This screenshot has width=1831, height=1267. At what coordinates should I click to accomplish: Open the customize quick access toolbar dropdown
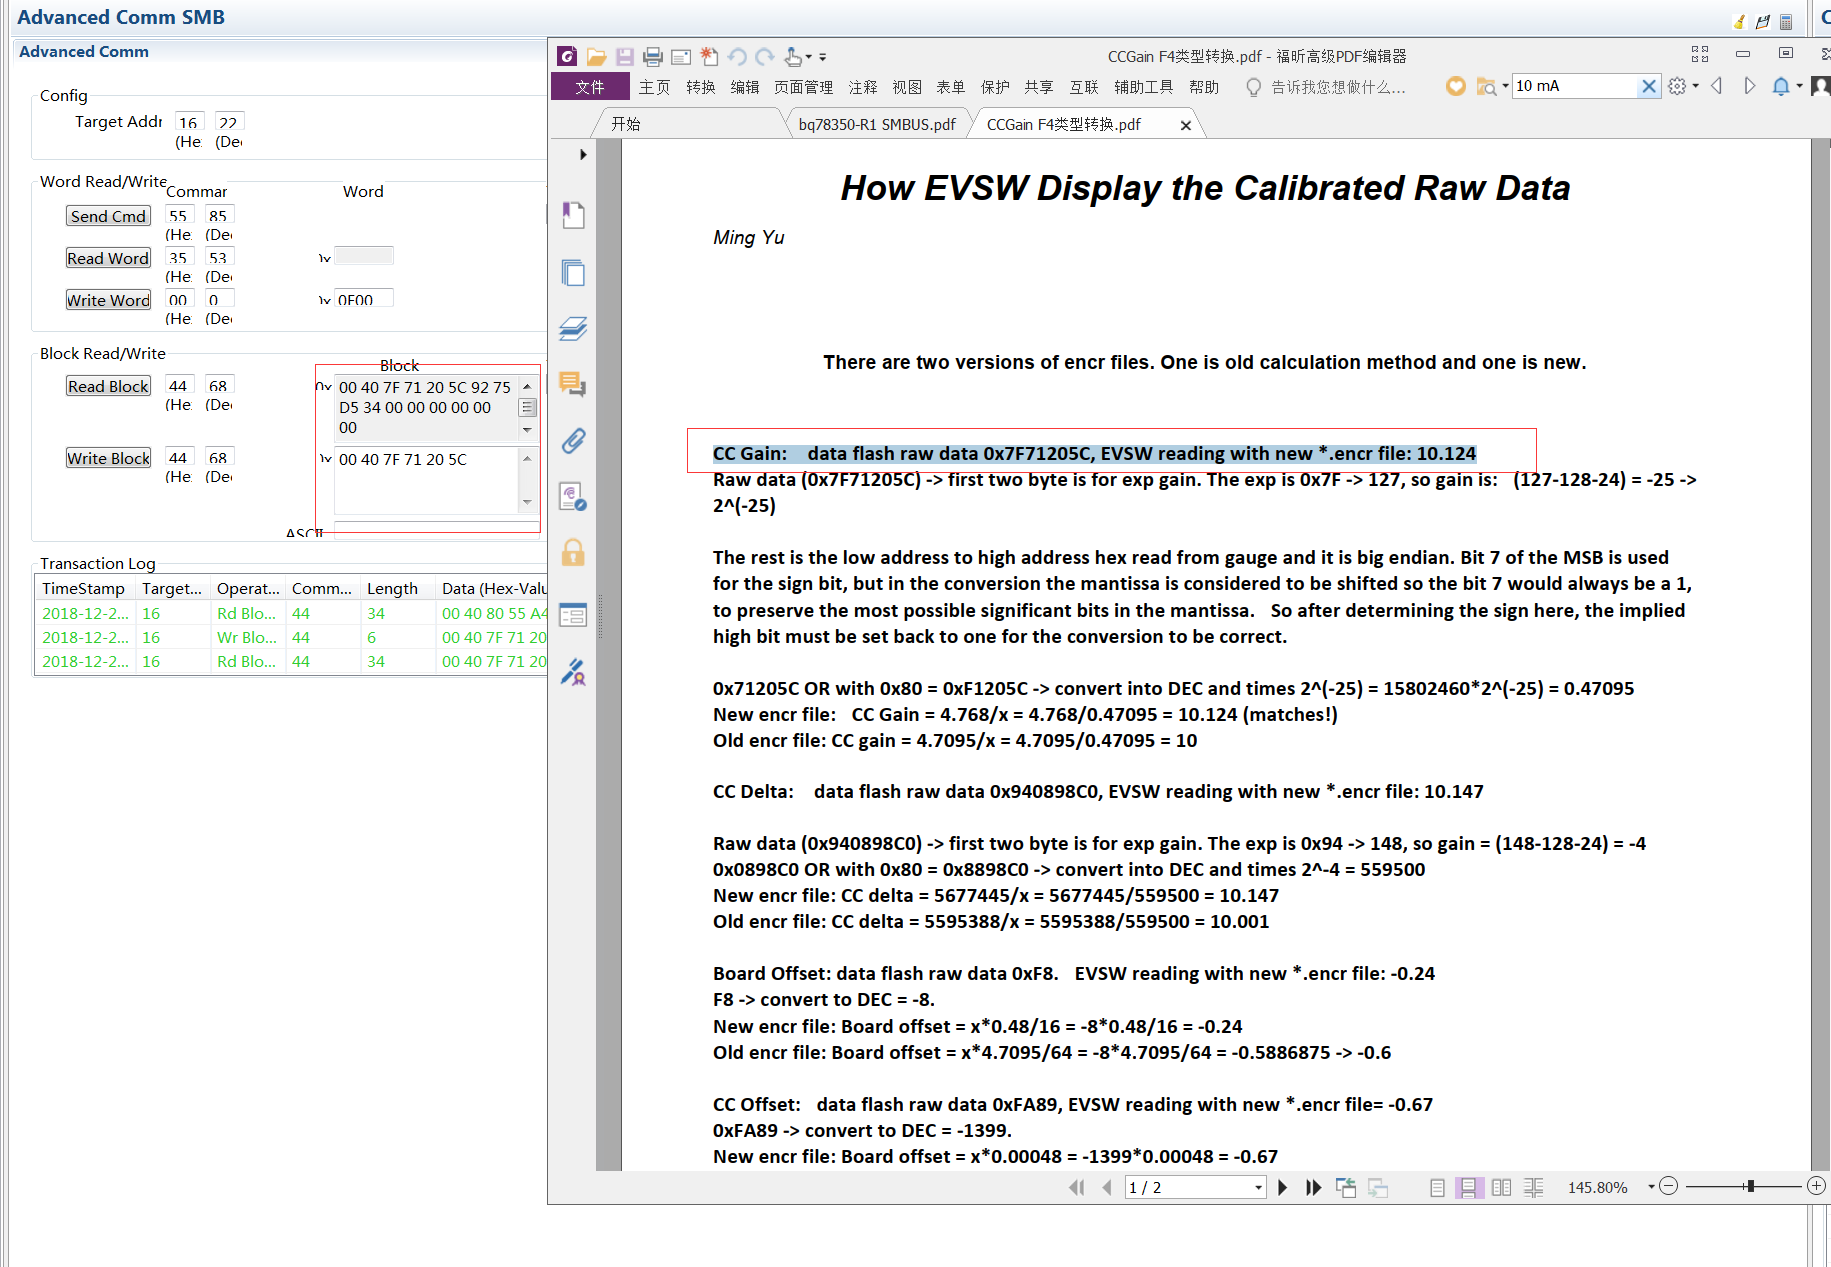(823, 57)
